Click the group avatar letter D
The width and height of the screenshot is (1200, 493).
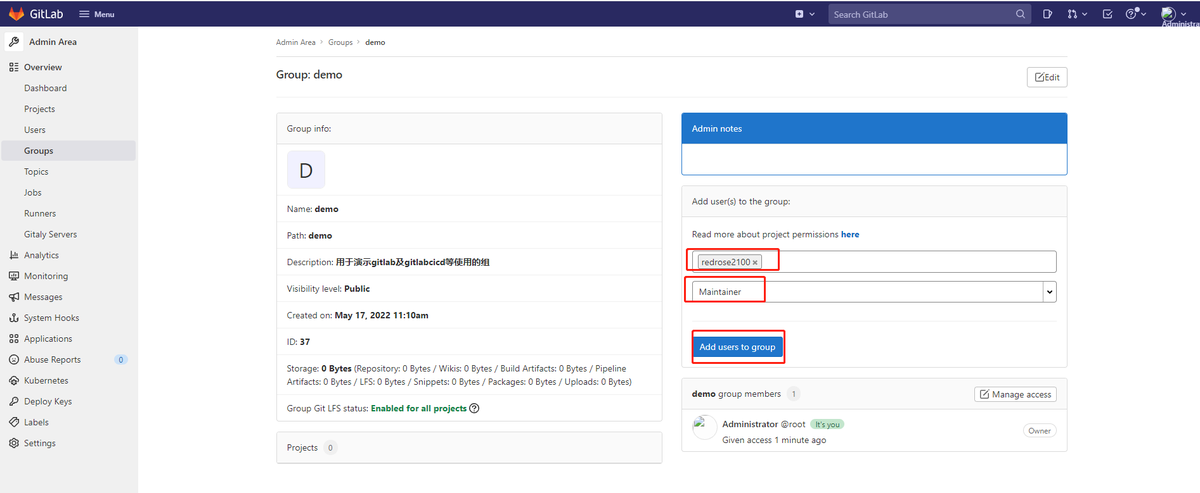click(306, 170)
